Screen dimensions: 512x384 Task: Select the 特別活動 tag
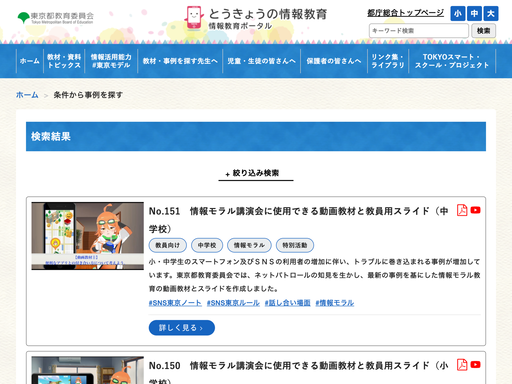pyautogui.click(x=295, y=245)
